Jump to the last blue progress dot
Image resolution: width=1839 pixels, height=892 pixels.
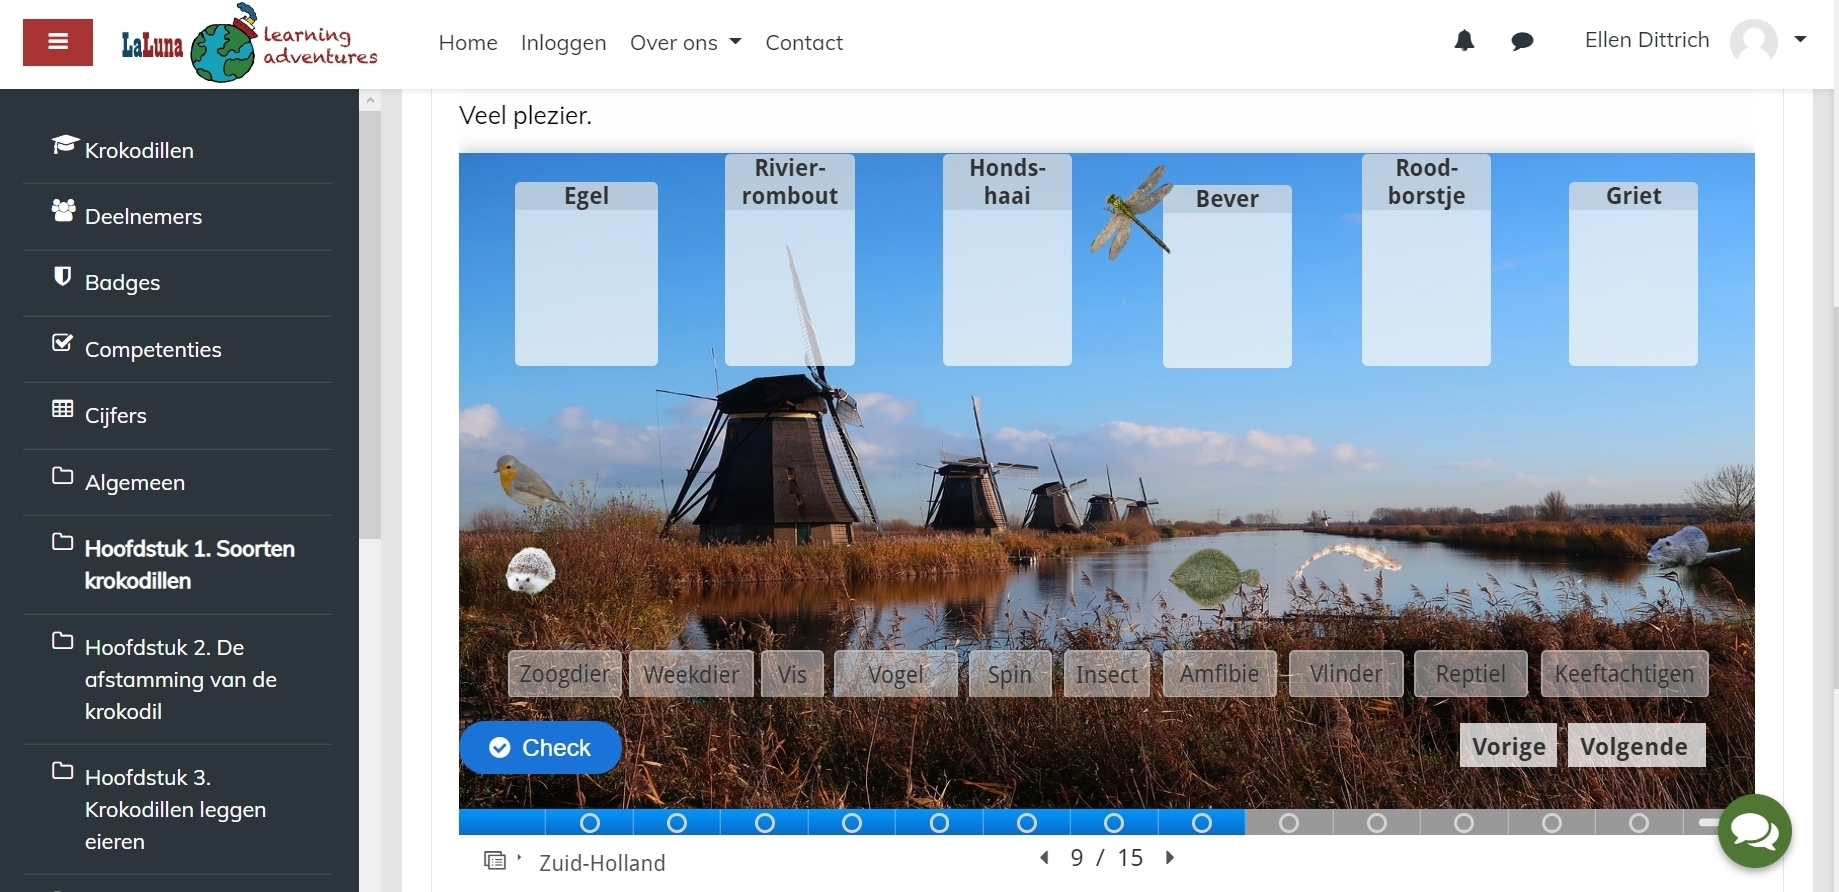coord(1202,823)
